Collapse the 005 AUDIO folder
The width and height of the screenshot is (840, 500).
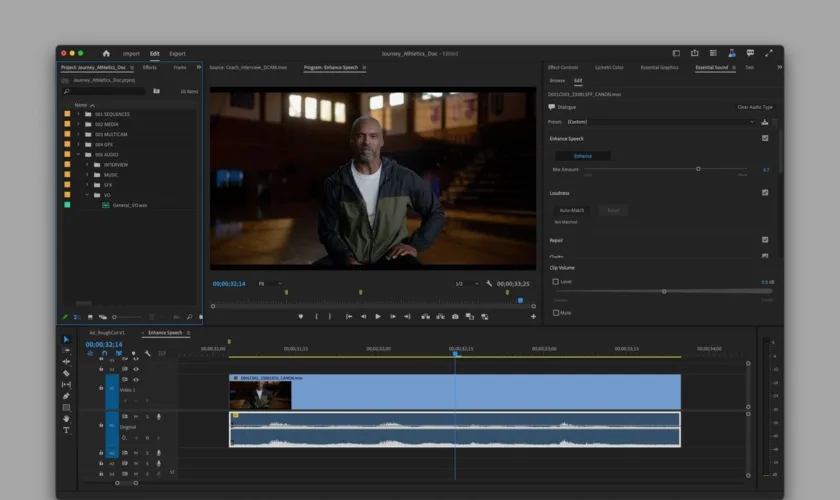click(78, 155)
